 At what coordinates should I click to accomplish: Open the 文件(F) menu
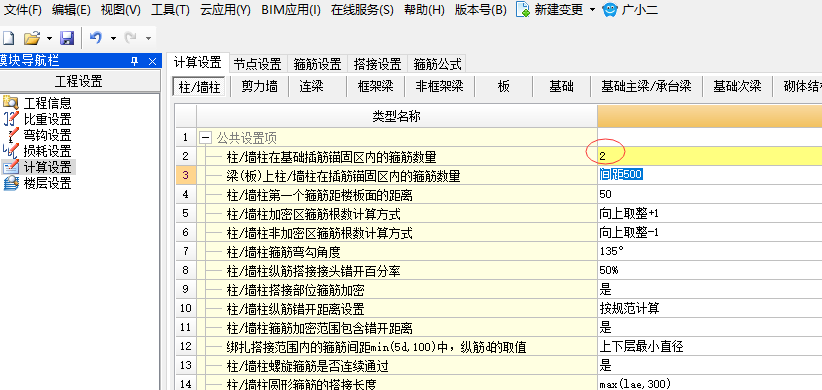pyautogui.click(x=23, y=9)
